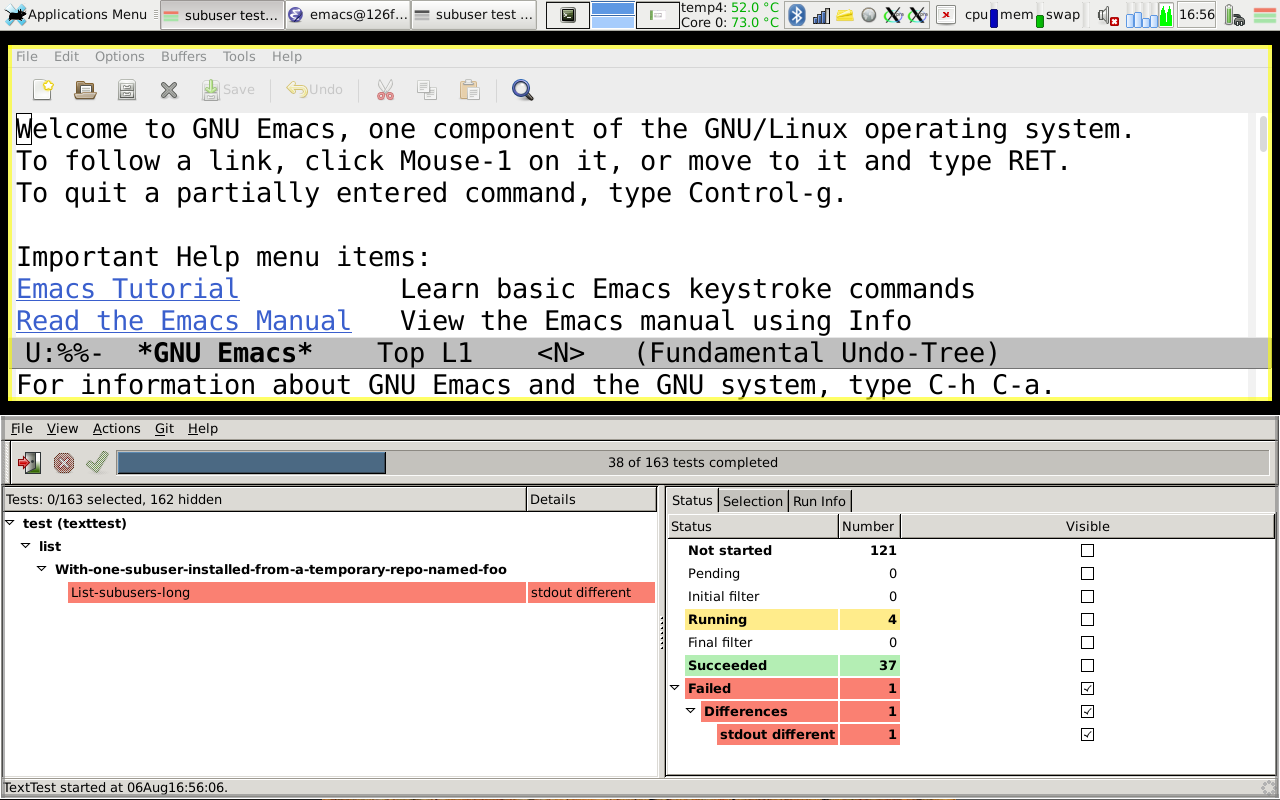Uncheck Visible for Differences row
Screen dimensions: 1280x800
[x=1088, y=711]
